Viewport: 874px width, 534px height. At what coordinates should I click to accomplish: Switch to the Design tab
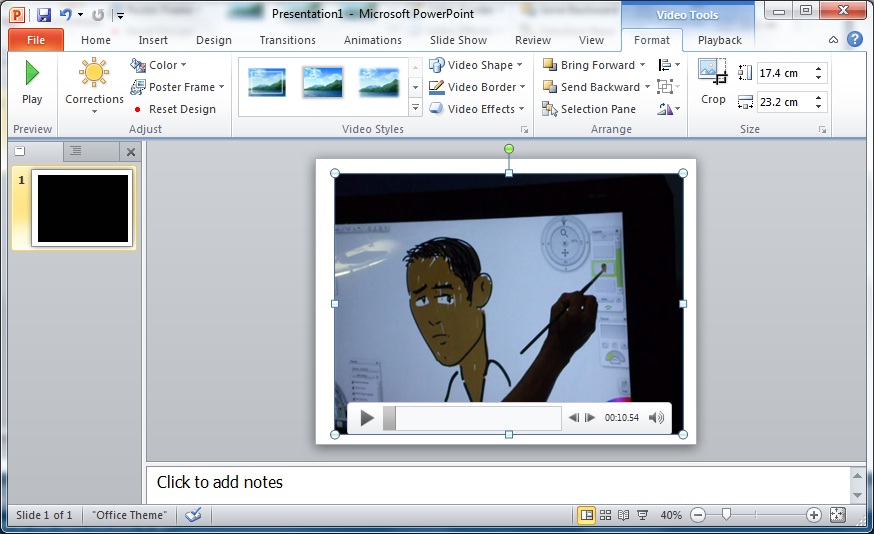(x=214, y=40)
